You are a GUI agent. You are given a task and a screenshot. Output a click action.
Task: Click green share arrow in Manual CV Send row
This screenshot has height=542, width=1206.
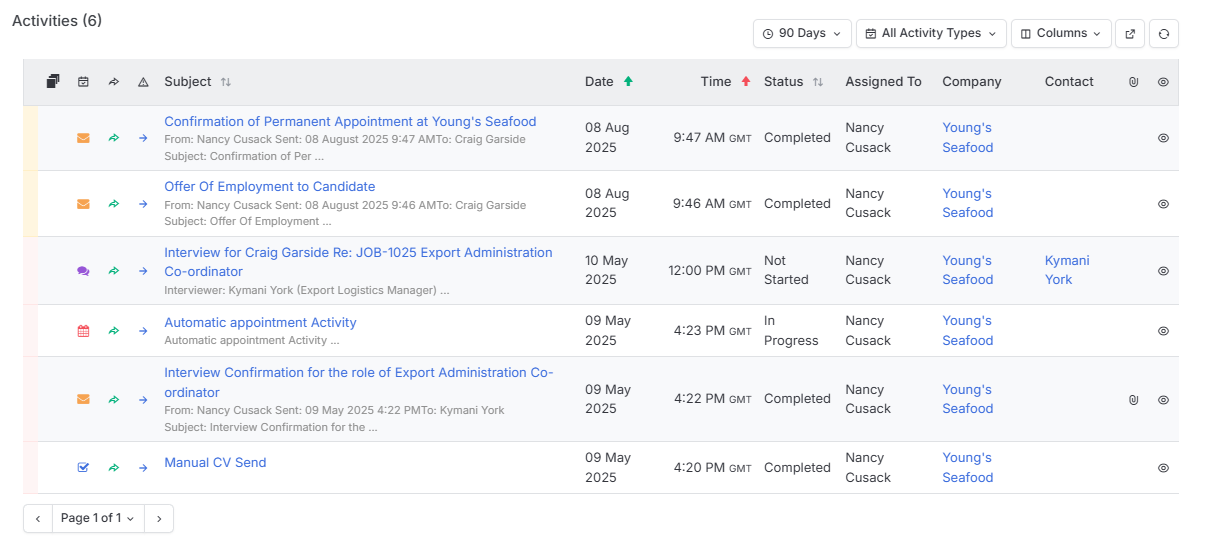(x=113, y=467)
